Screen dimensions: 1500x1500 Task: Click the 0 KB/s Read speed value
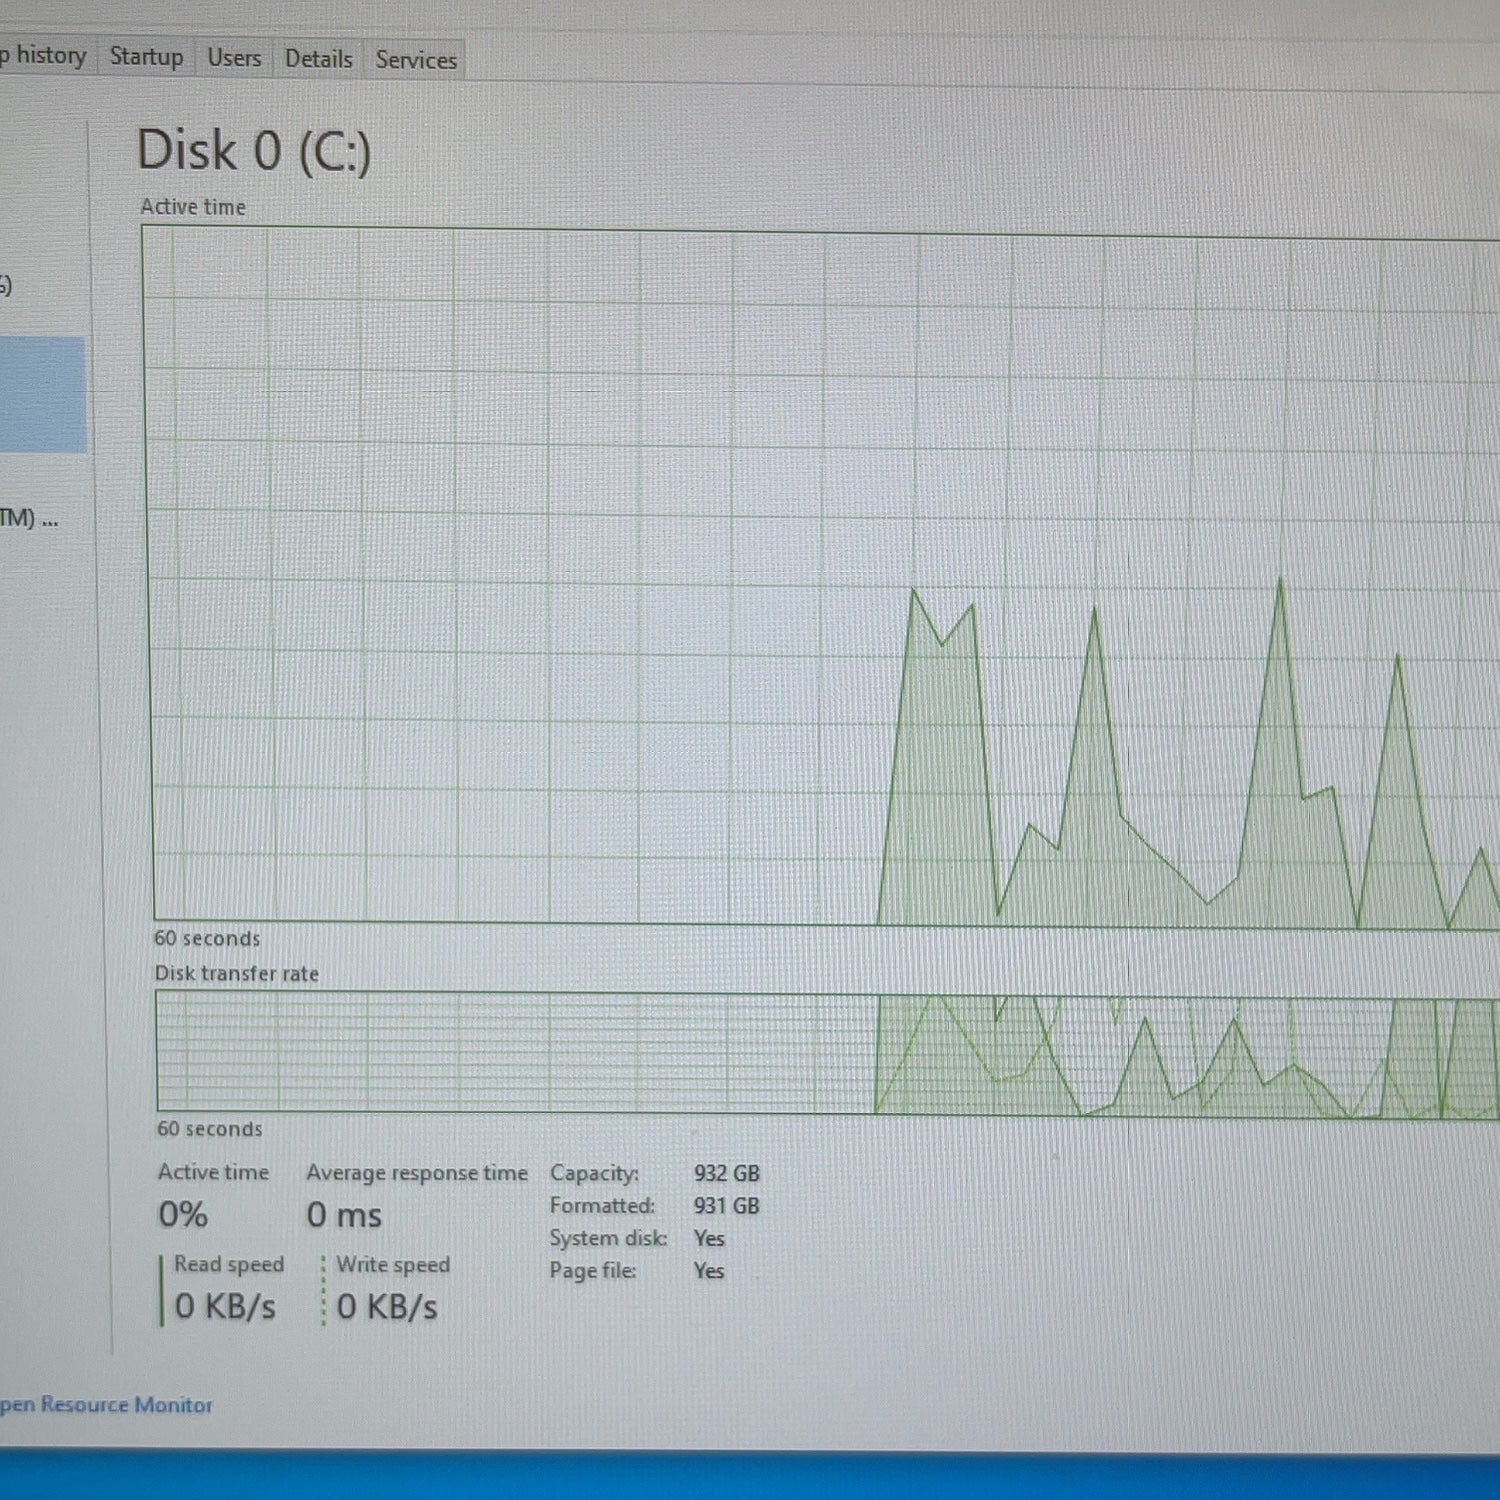pyautogui.click(x=225, y=1306)
